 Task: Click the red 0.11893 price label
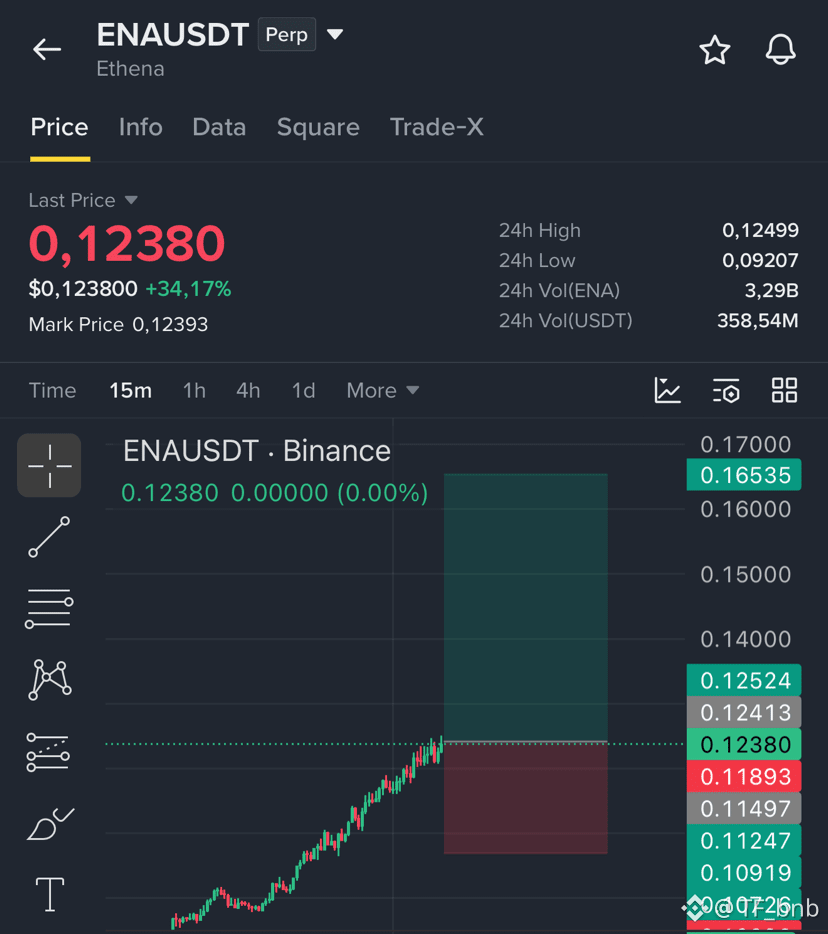[x=744, y=776]
